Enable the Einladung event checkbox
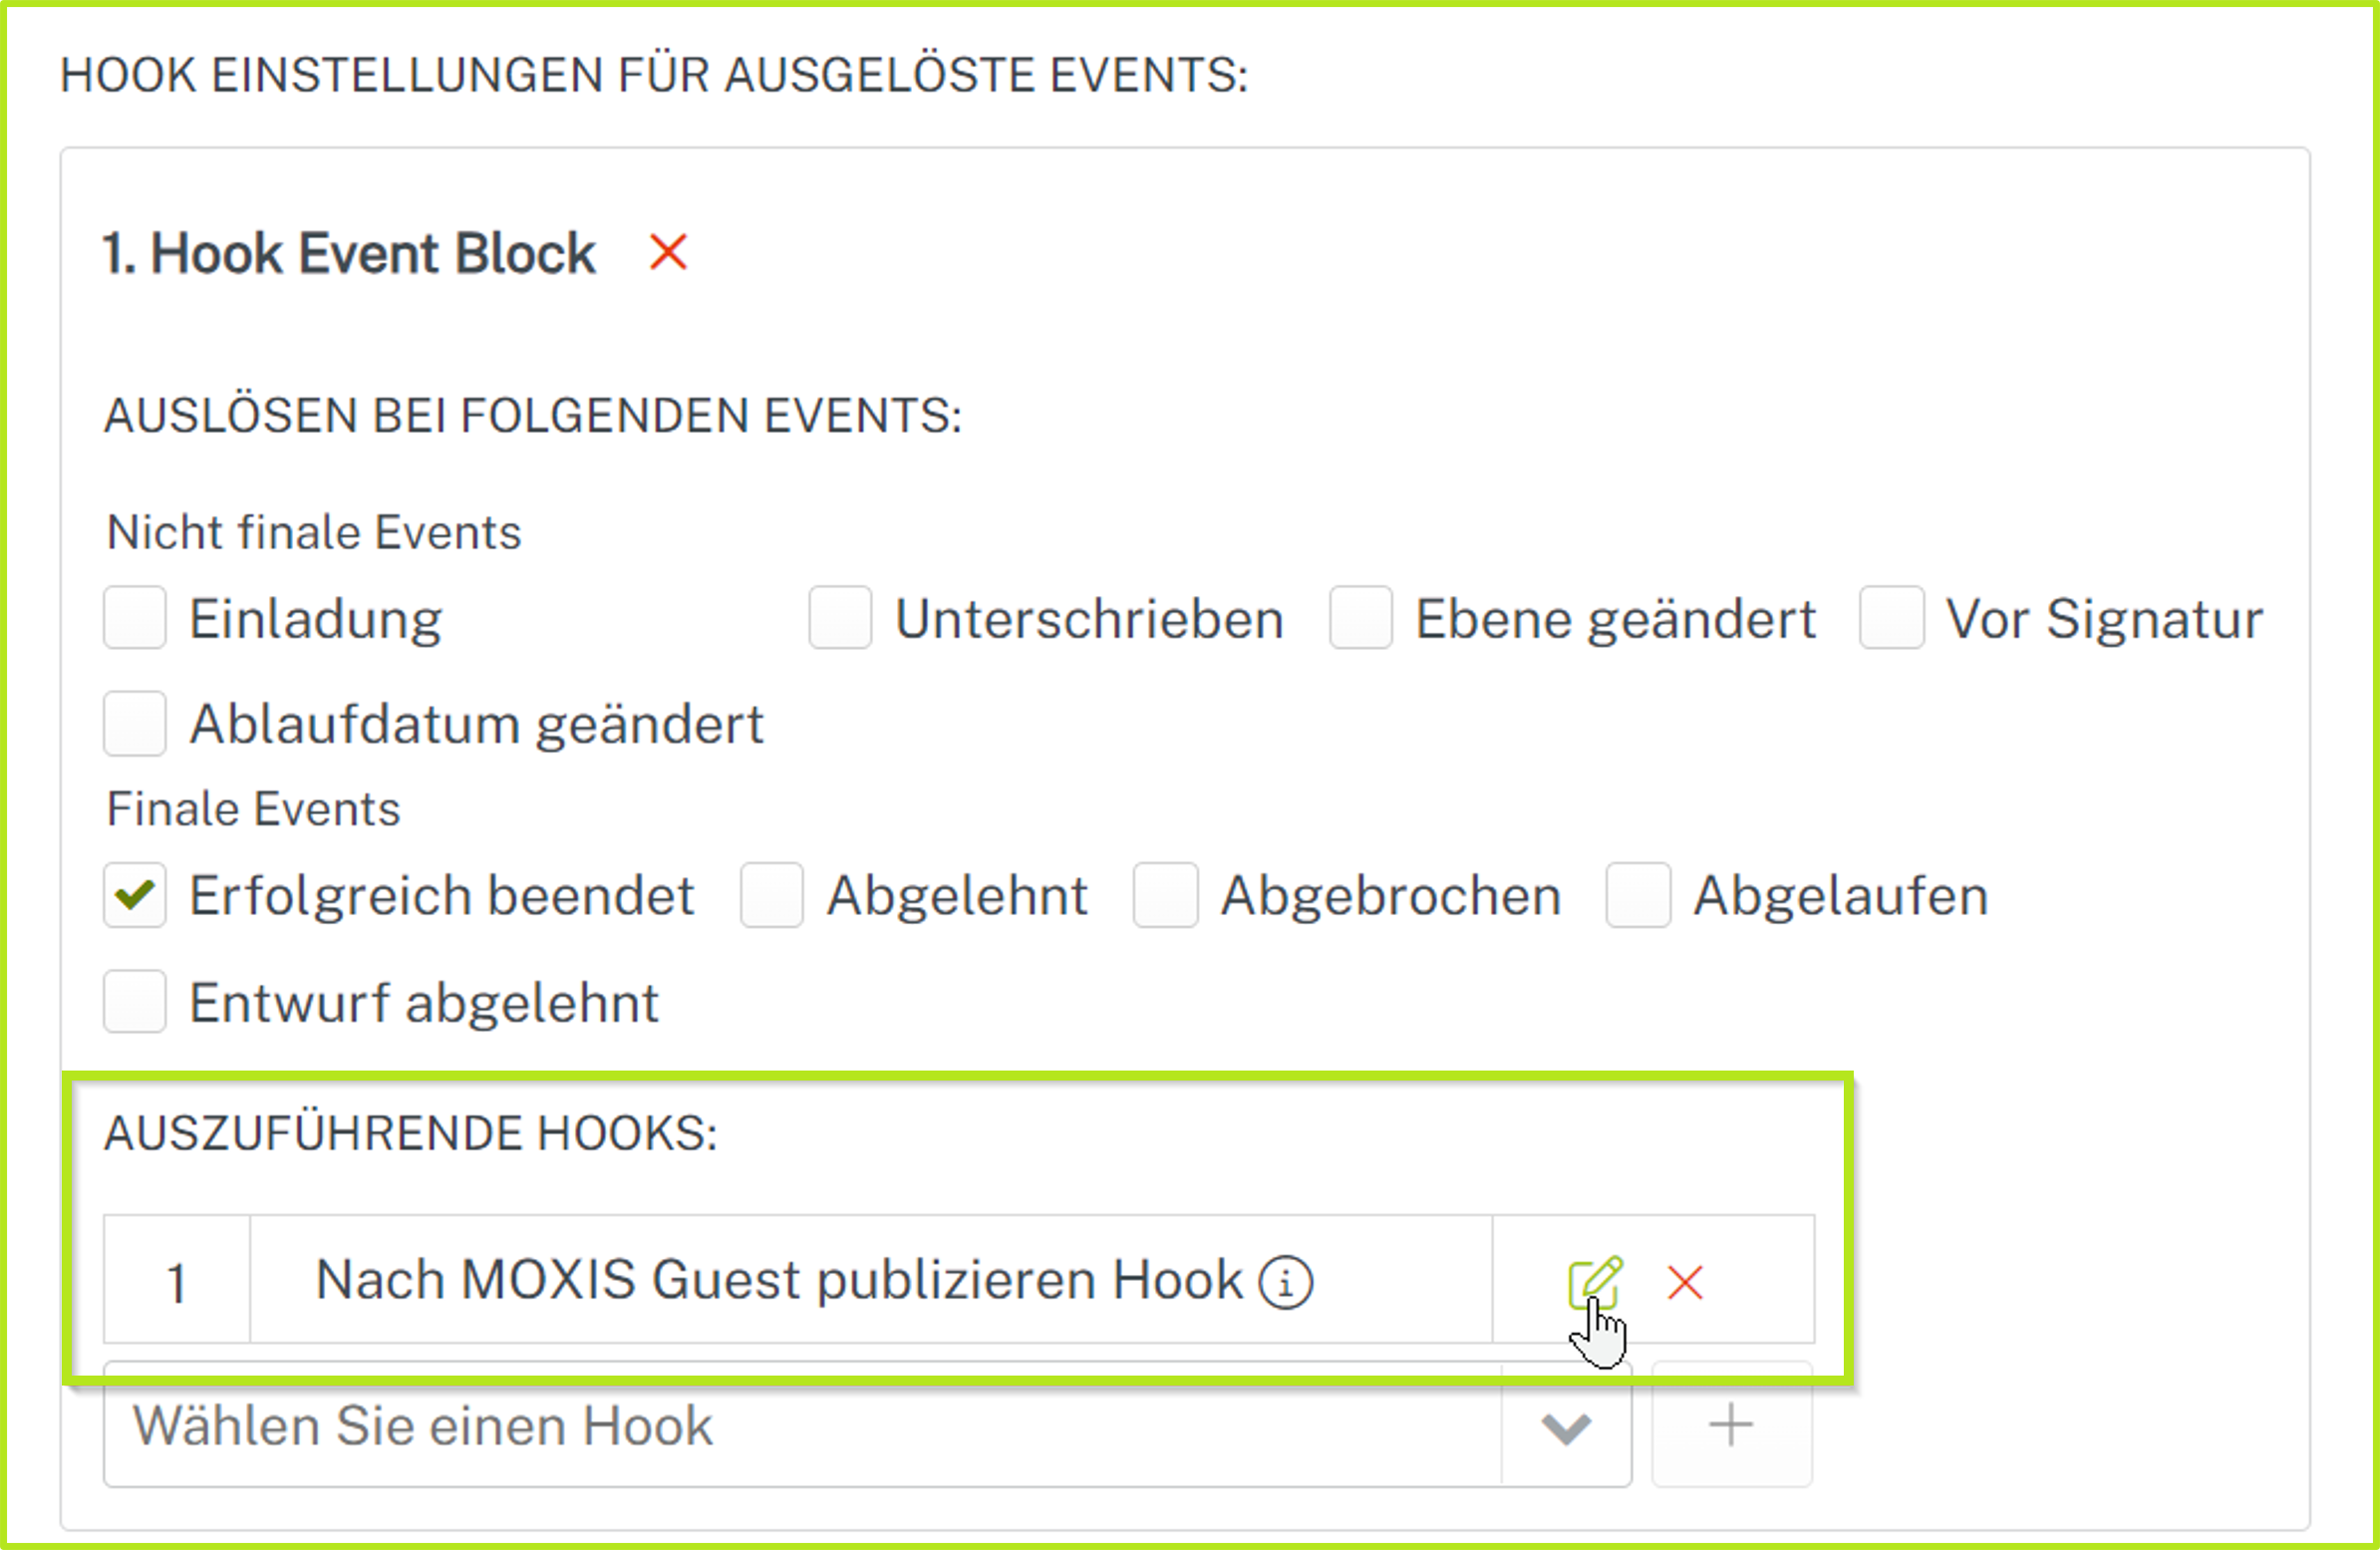 click(x=135, y=618)
